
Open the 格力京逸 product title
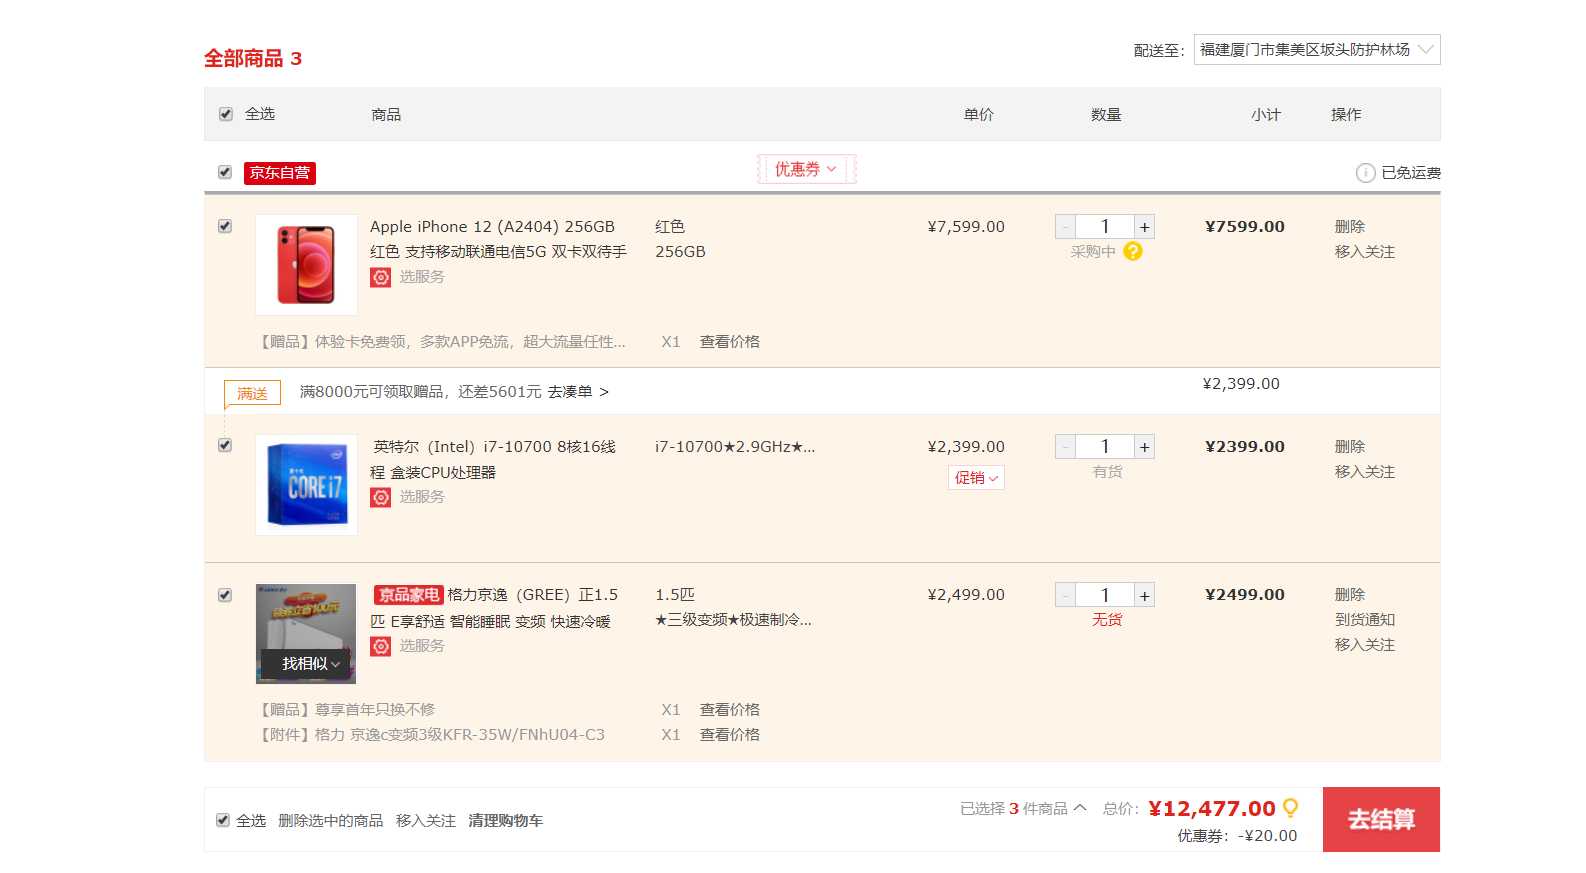(494, 608)
